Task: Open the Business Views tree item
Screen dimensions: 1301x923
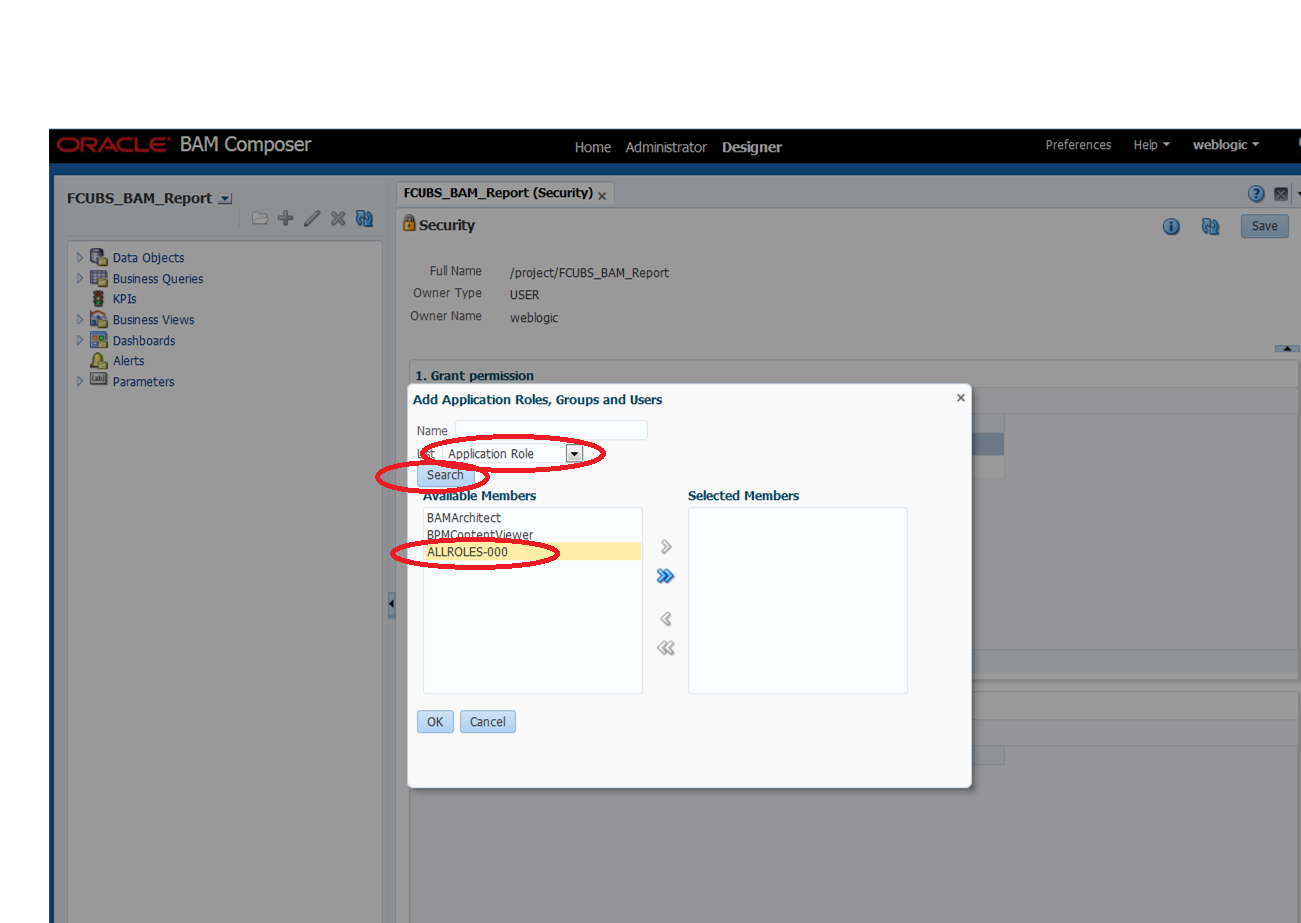Action: point(154,320)
